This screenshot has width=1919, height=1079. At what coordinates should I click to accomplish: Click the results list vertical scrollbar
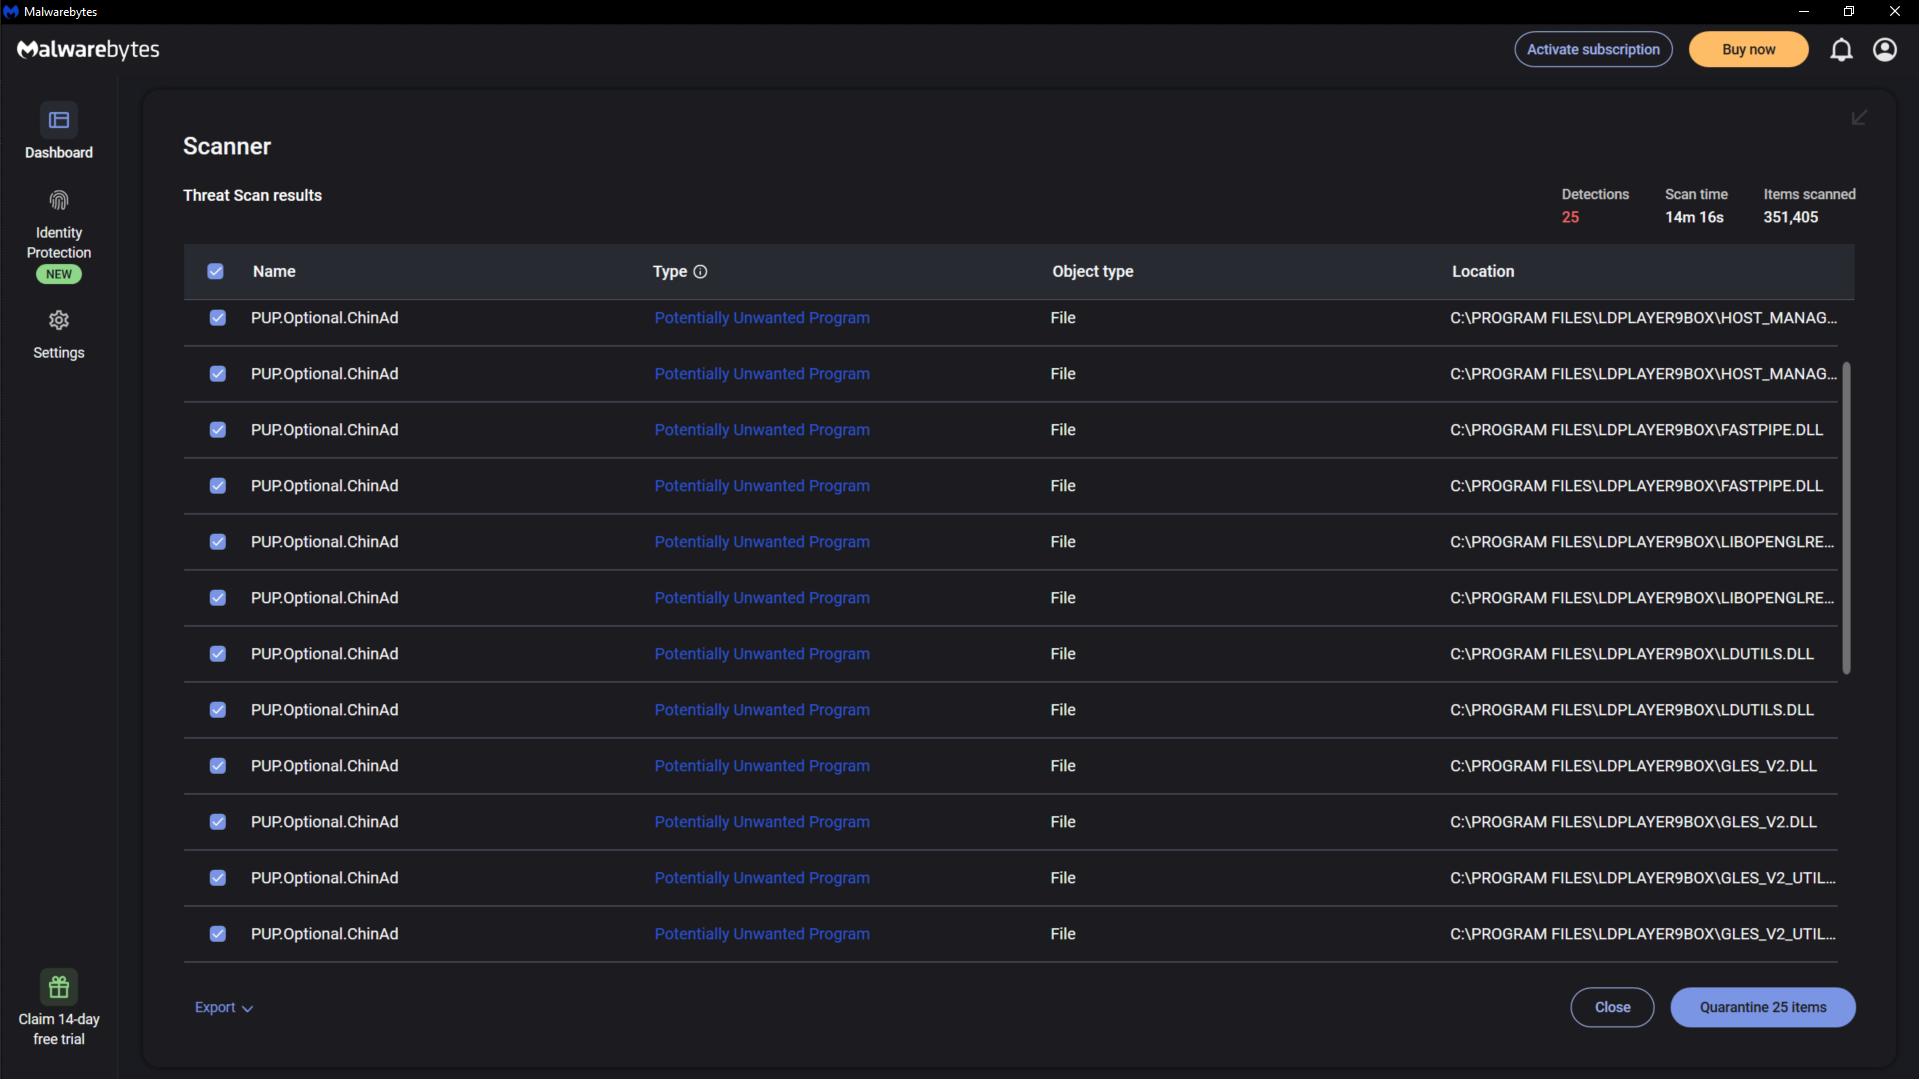point(1846,518)
